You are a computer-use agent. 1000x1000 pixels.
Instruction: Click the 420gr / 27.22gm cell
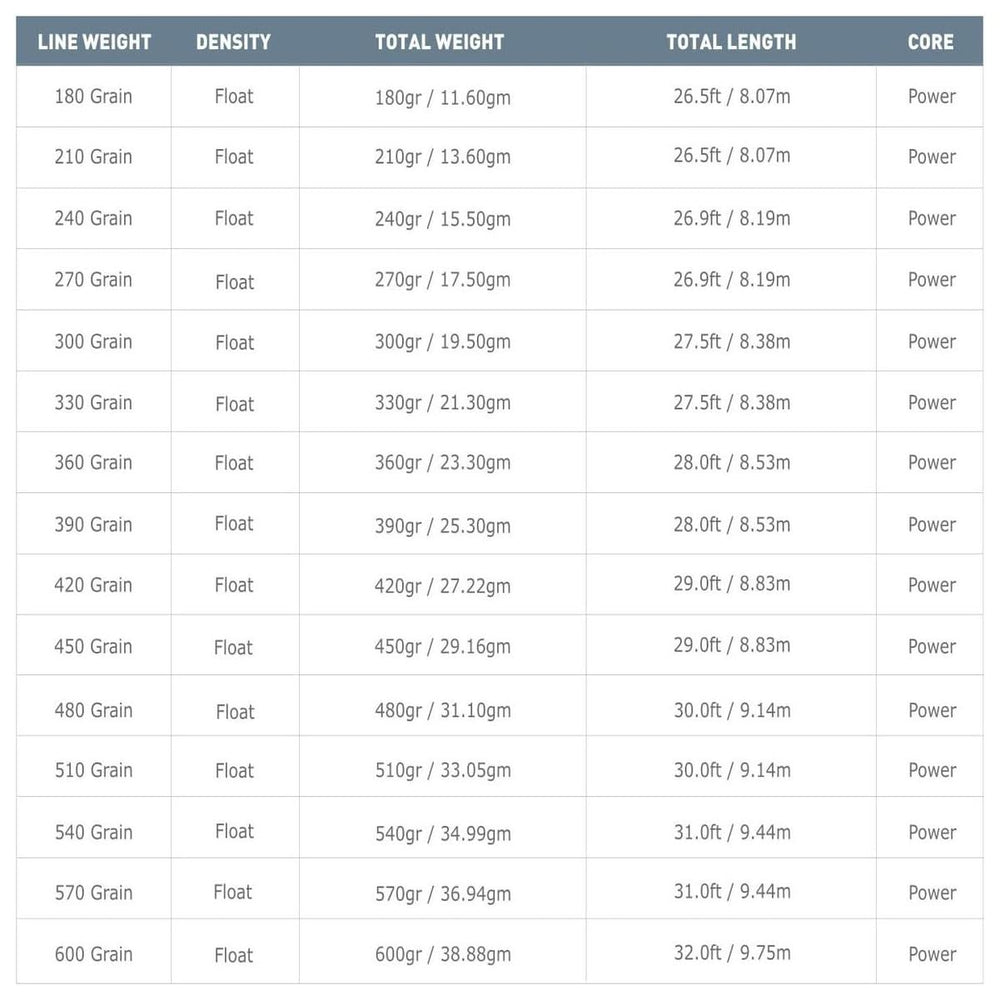click(x=443, y=586)
